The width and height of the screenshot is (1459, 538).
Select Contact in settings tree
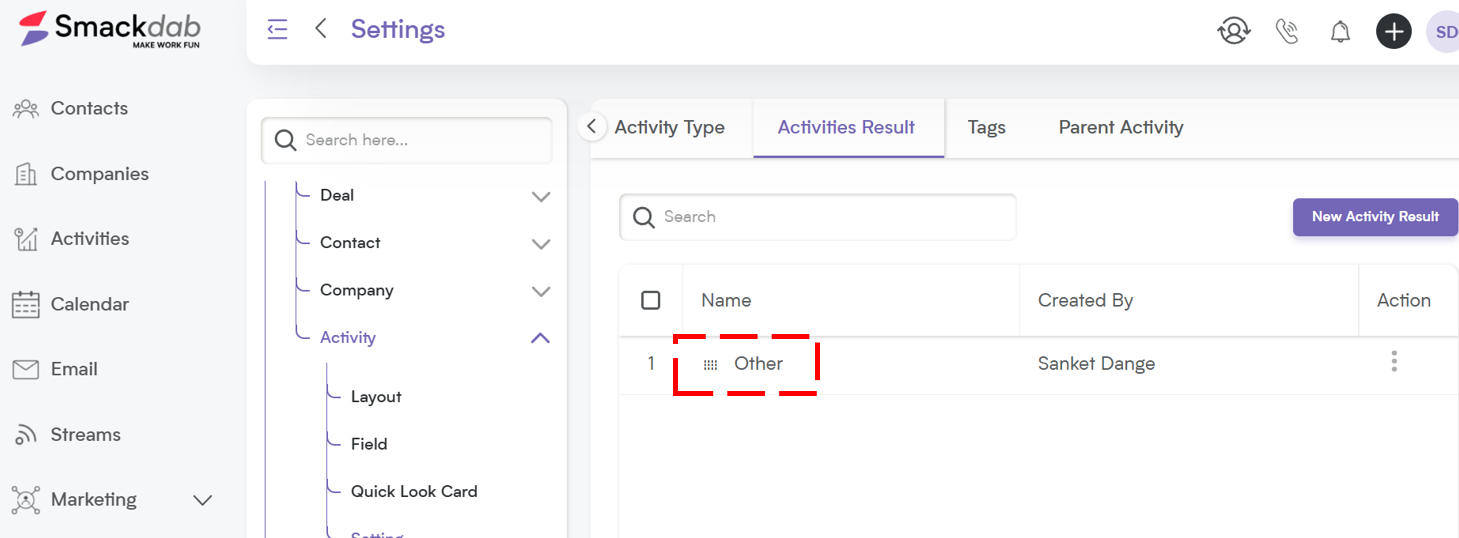[350, 243]
